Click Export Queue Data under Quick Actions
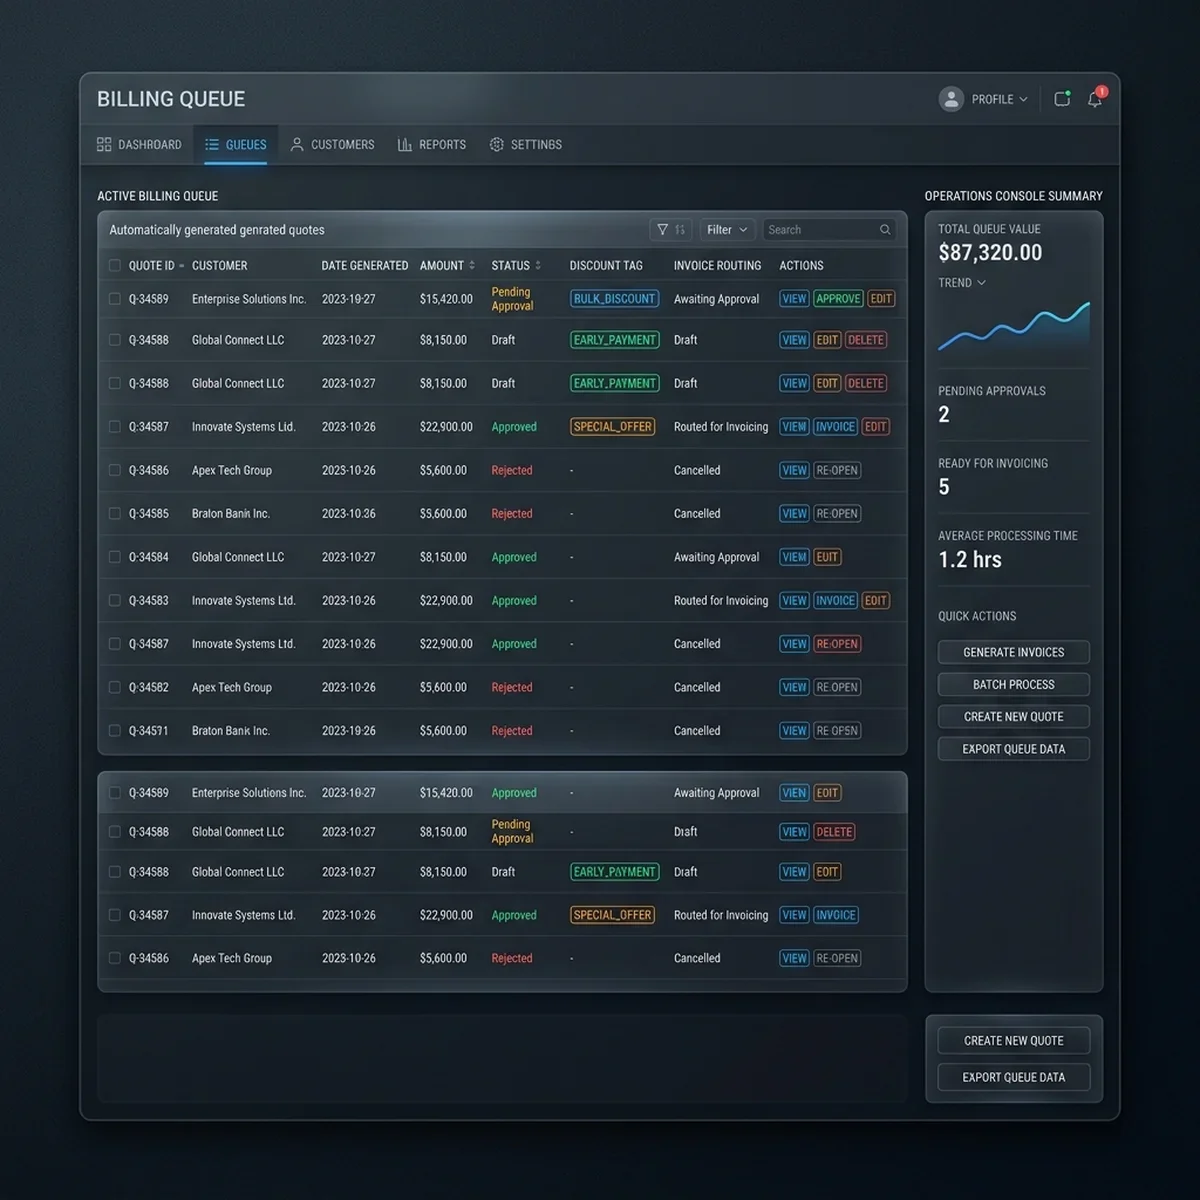 pos(1013,749)
